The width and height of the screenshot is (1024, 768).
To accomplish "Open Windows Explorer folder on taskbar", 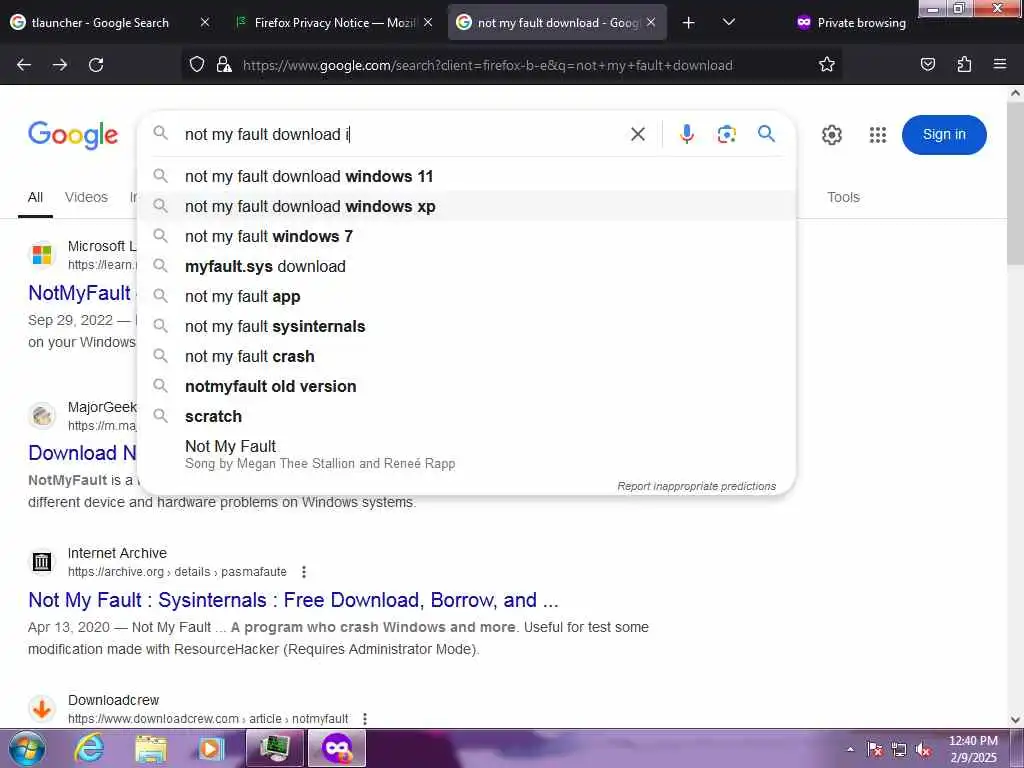I will pos(151,749).
